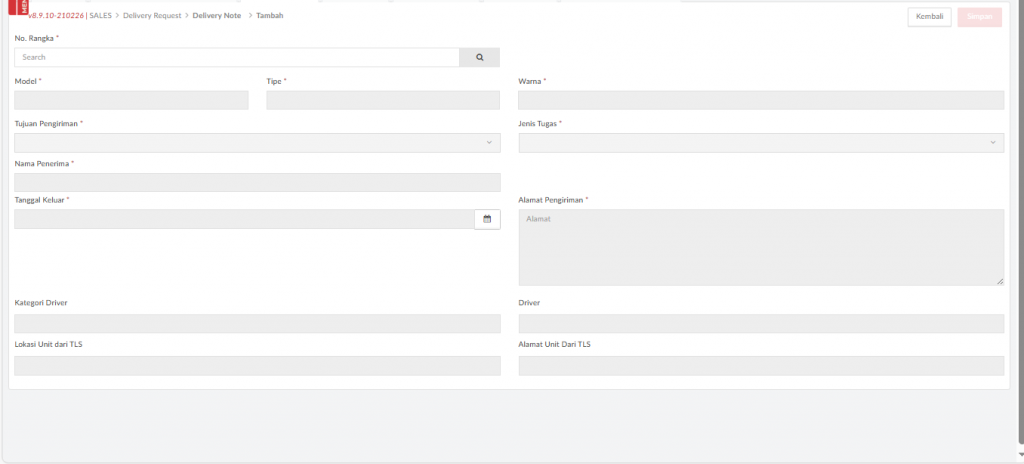Click the Tipe text field

pos(382,100)
